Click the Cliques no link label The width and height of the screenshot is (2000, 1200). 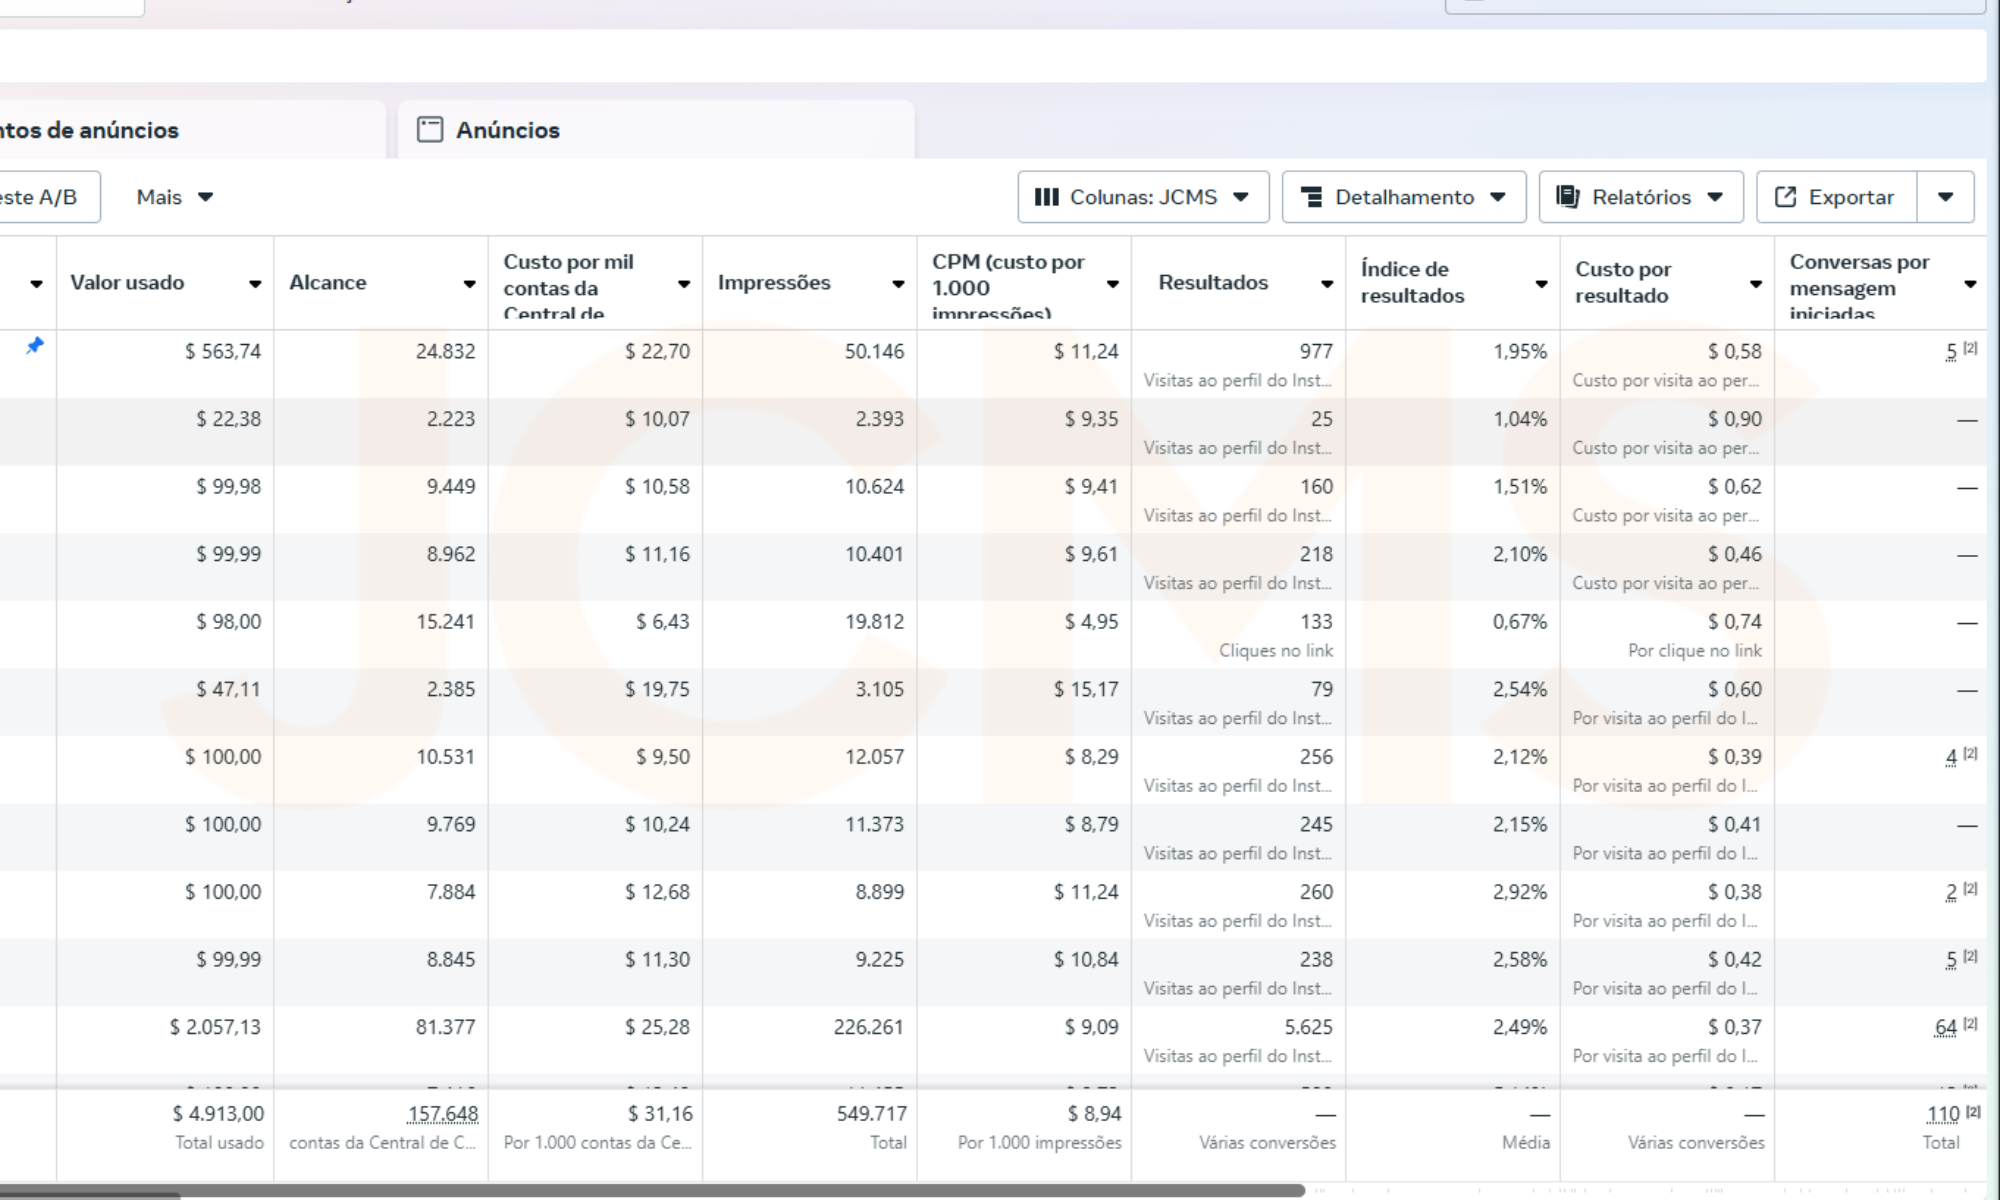coord(1276,651)
